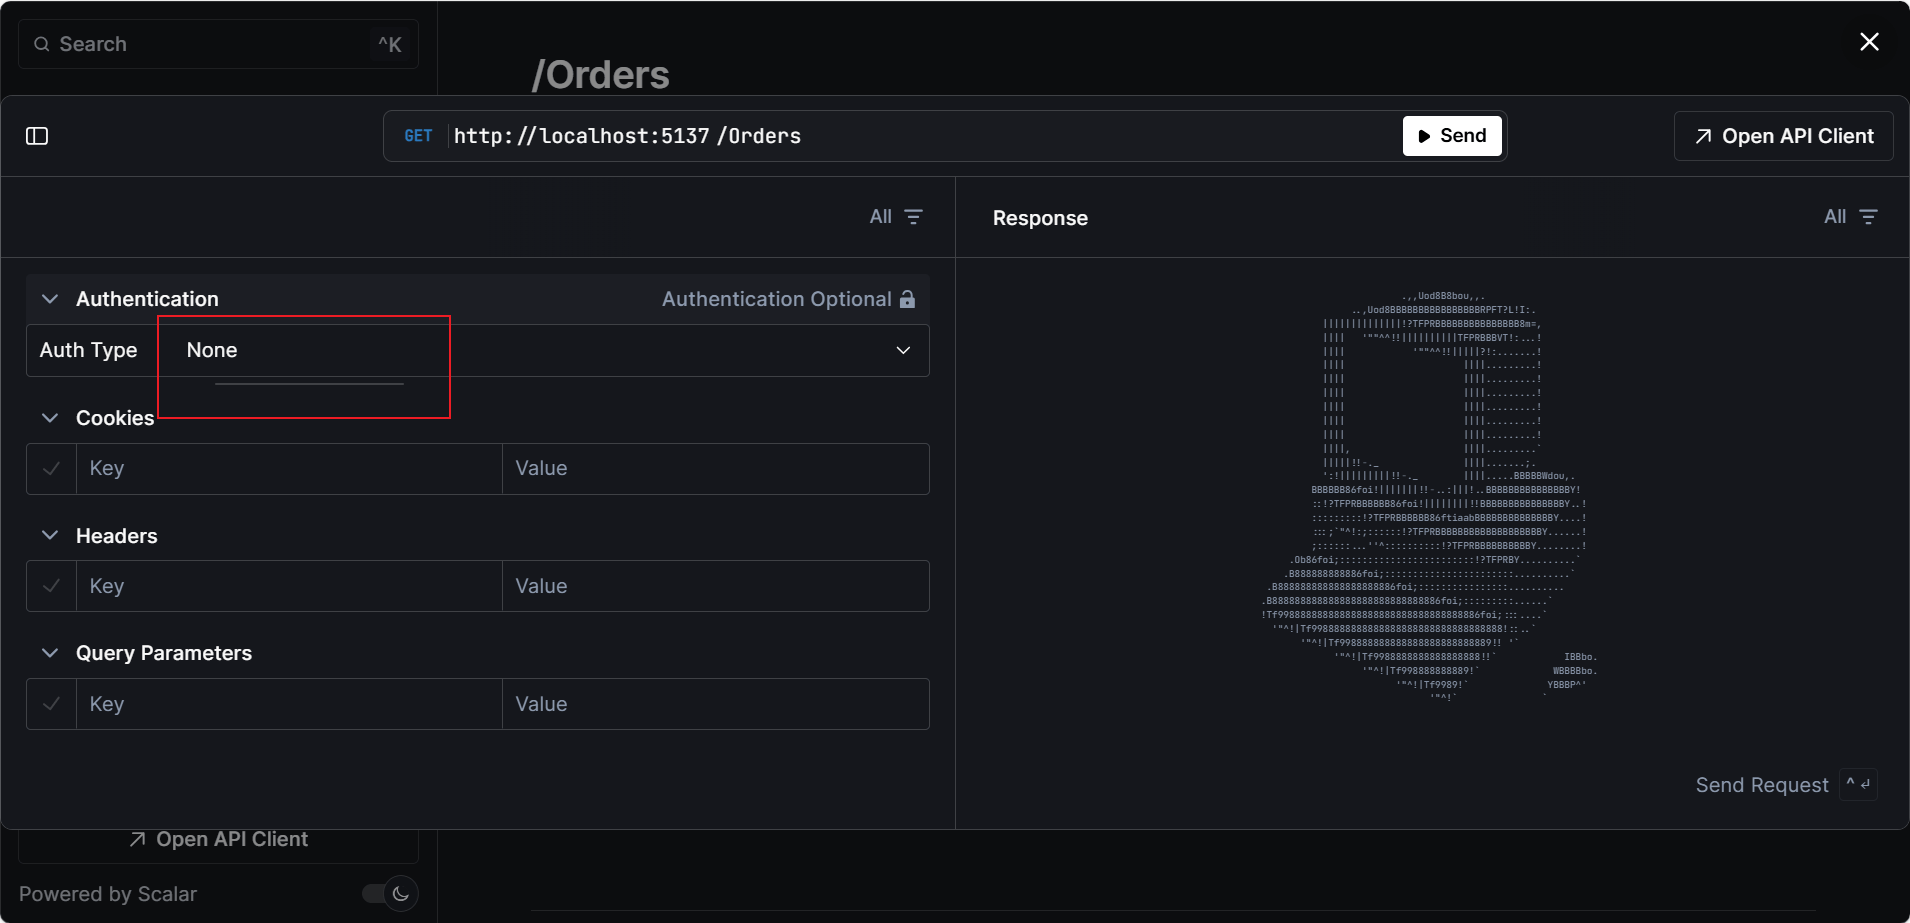The height and width of the screenshot is (923, 1910).
Task: Open response sections filter icon
Action: 1868,217
